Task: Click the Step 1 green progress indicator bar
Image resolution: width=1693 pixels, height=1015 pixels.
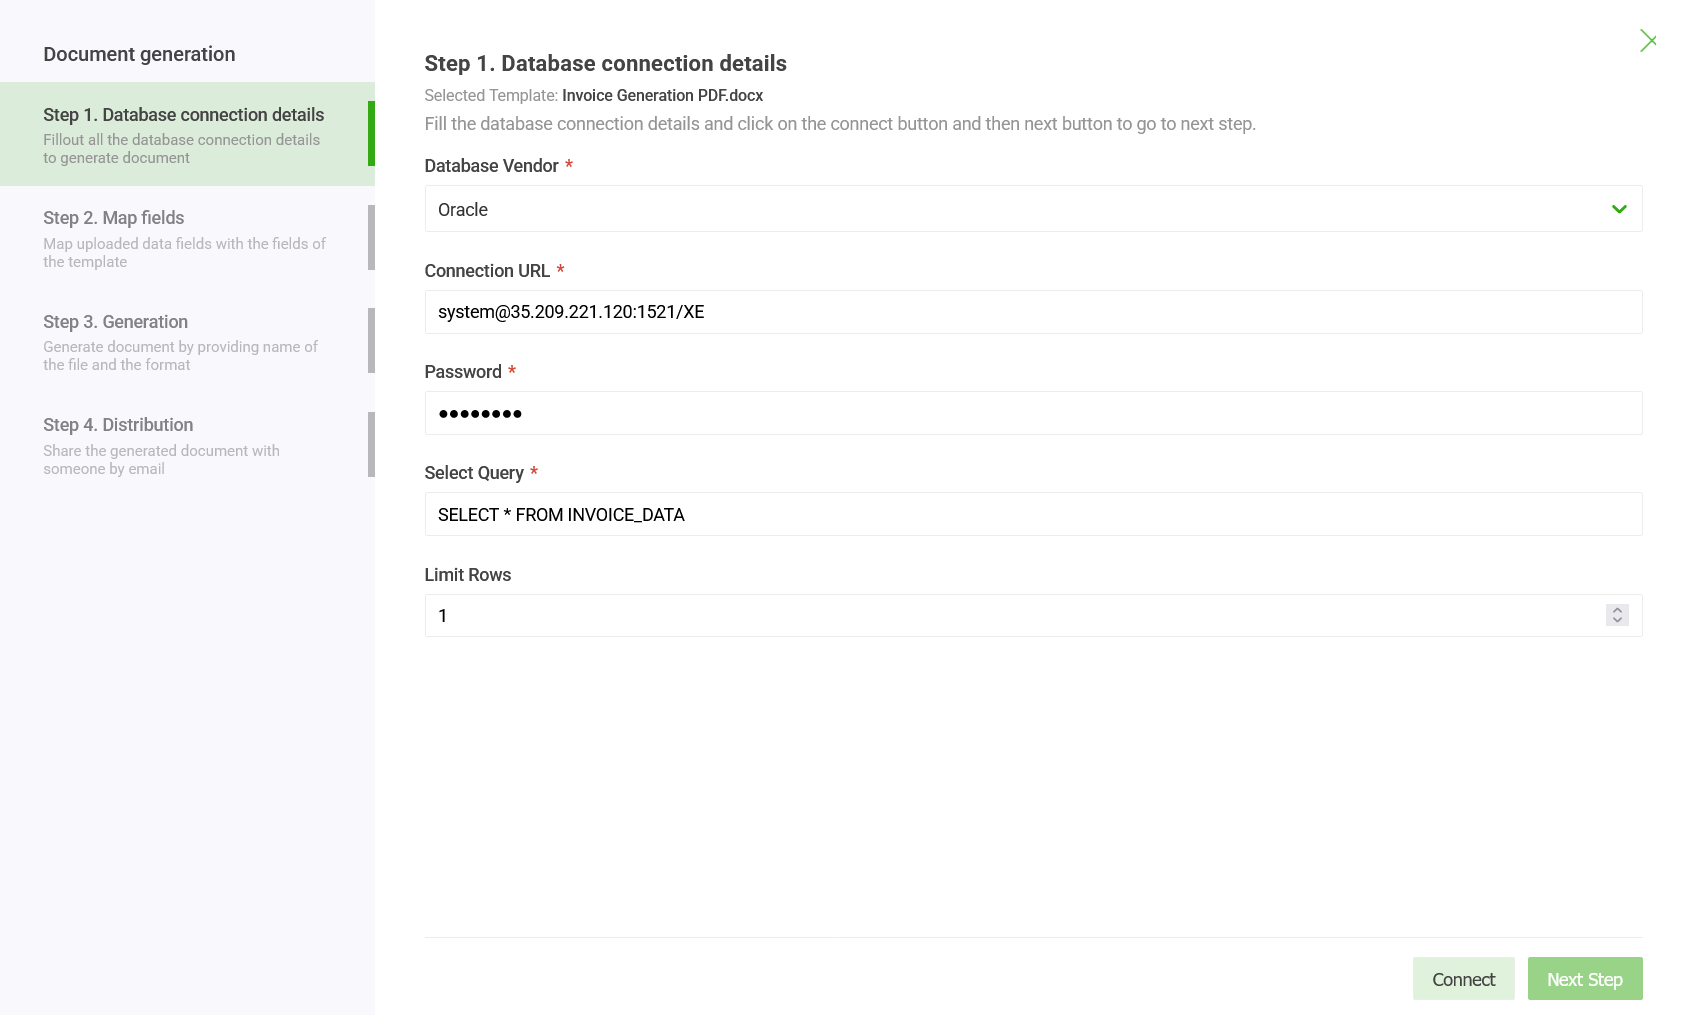Action: [x=371, y=134]
